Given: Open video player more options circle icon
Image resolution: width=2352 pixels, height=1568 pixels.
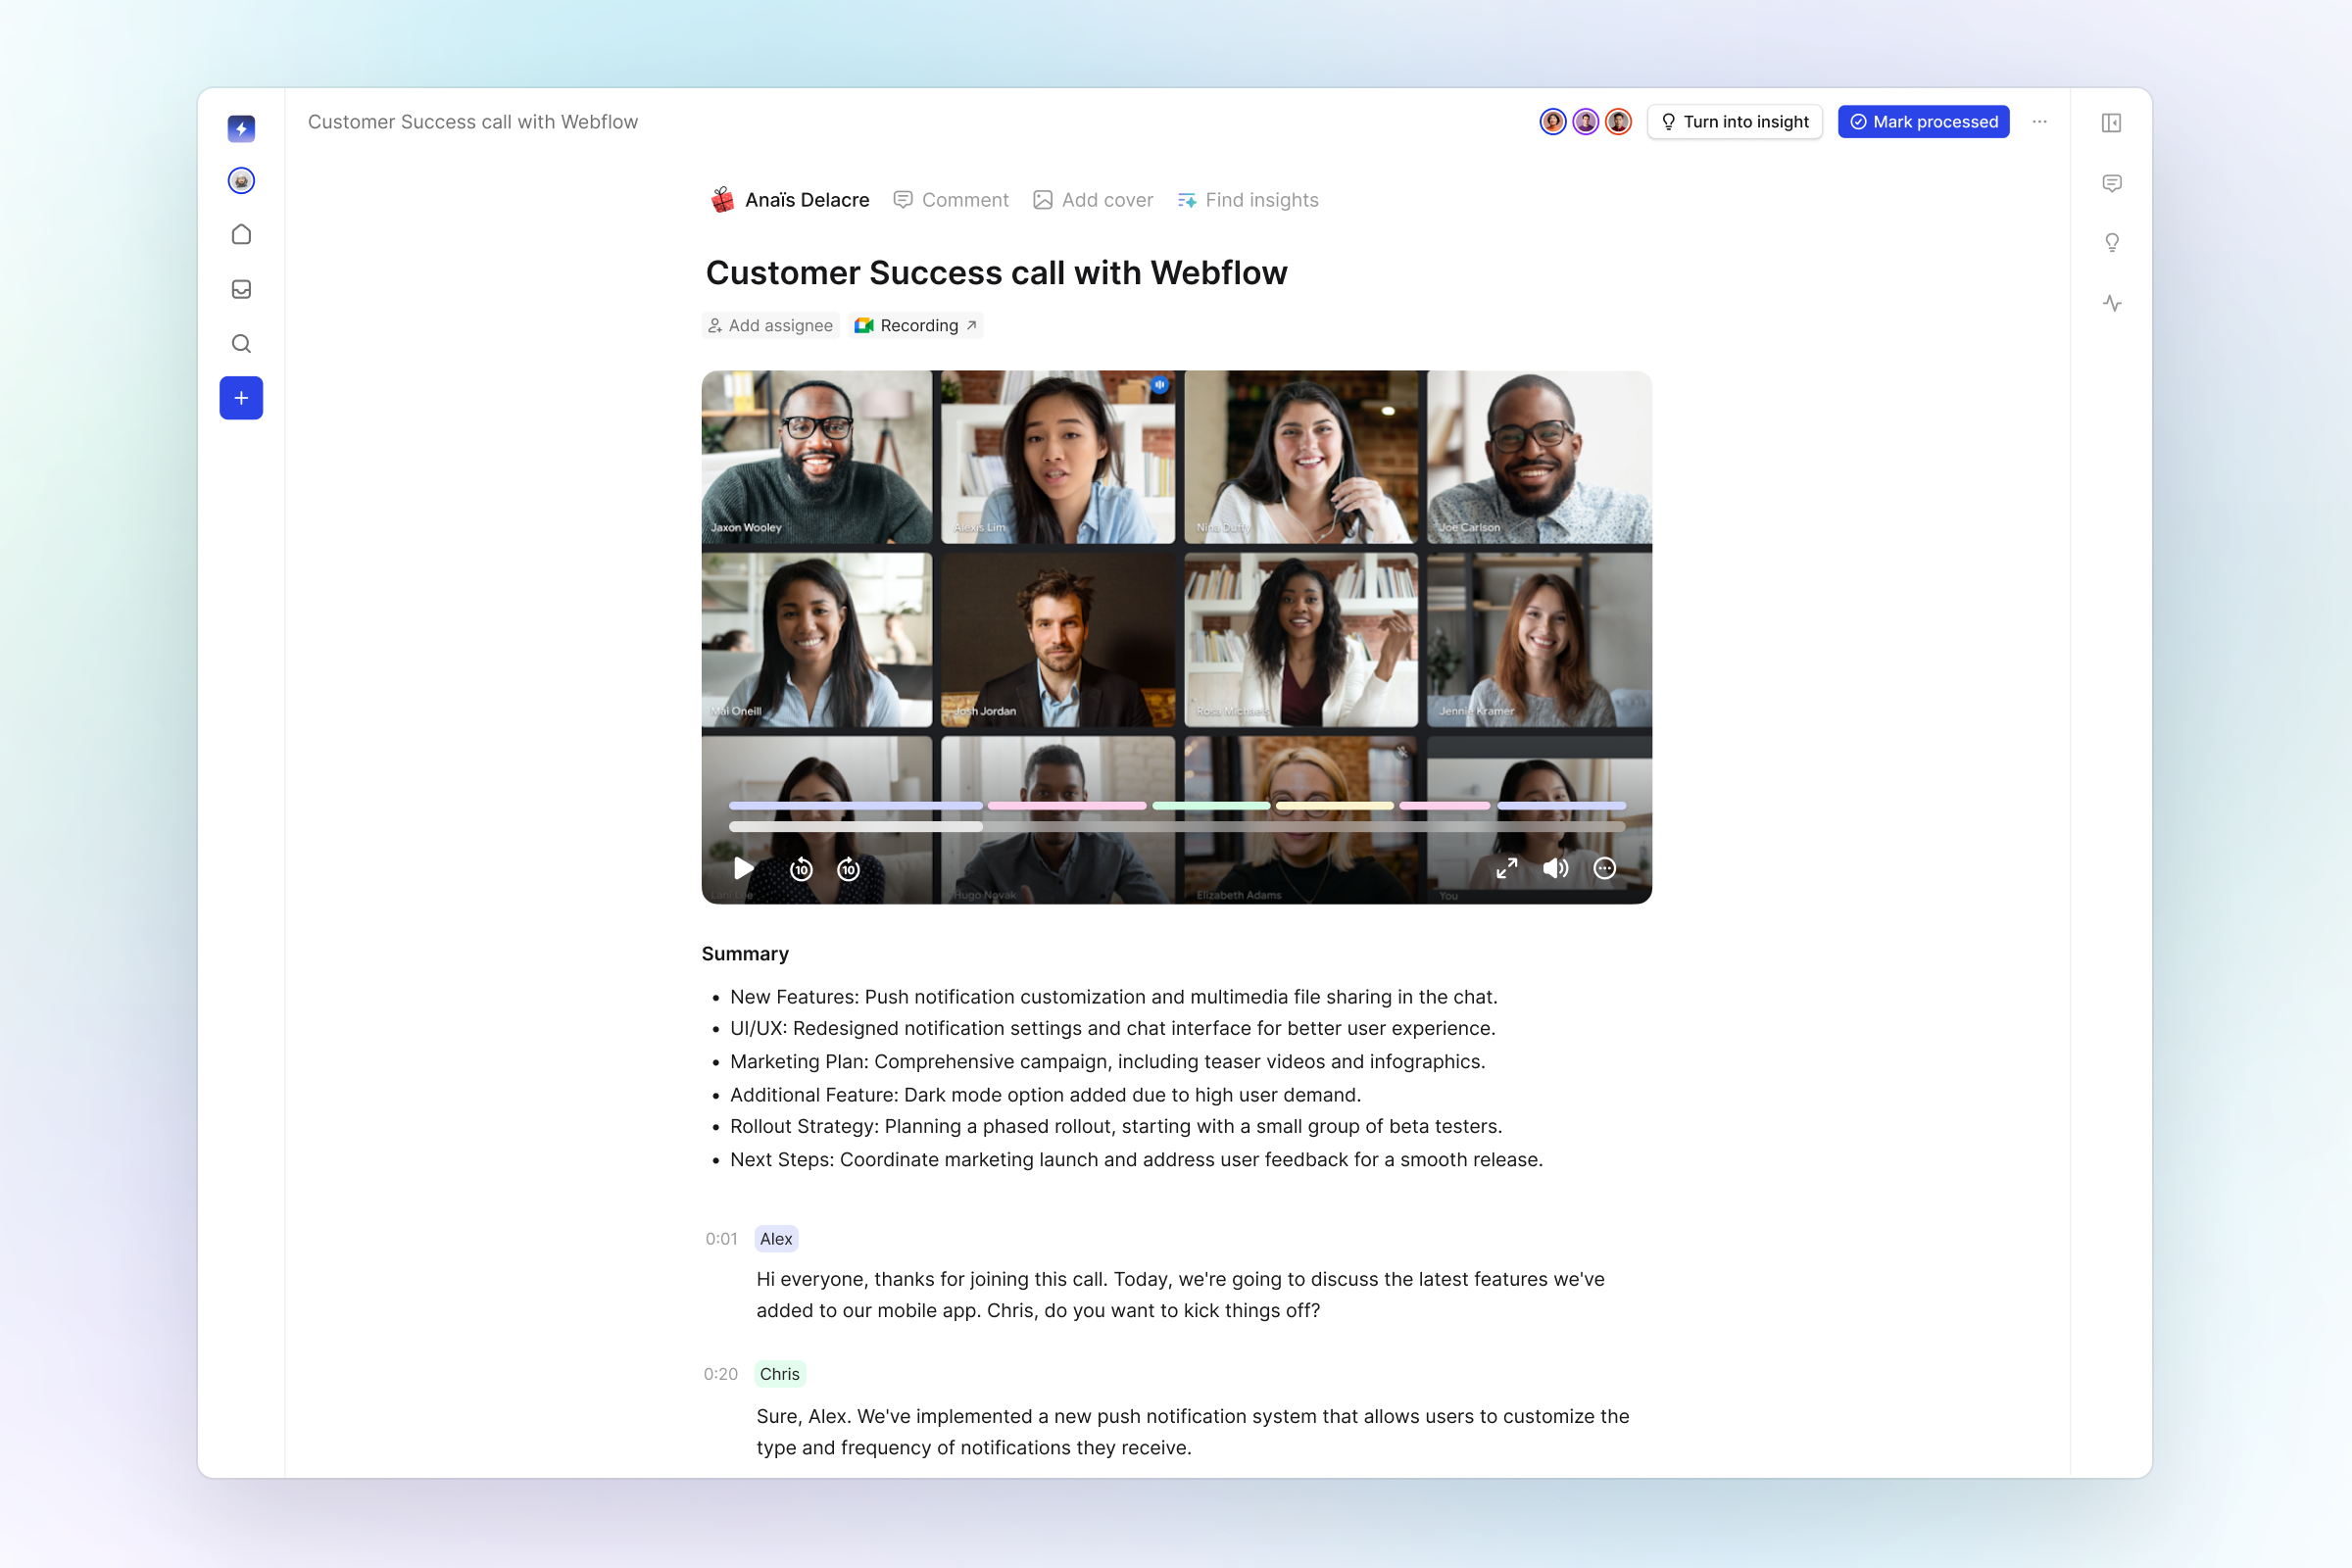Looking at the screenshot, I should (1604, 868).
